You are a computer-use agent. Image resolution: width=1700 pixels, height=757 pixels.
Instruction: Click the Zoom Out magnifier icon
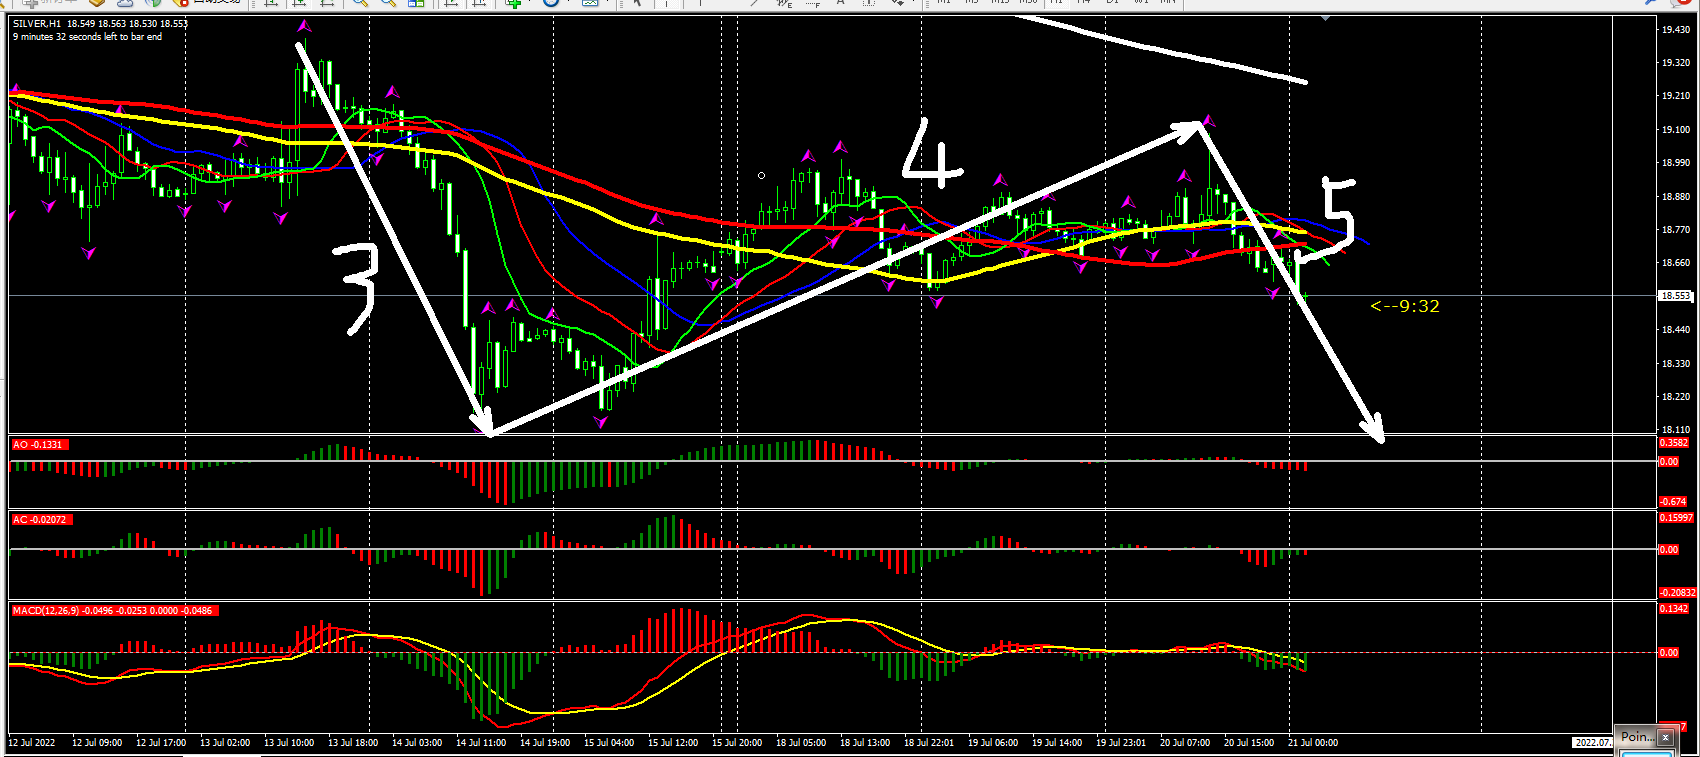[x=387, y=3]
